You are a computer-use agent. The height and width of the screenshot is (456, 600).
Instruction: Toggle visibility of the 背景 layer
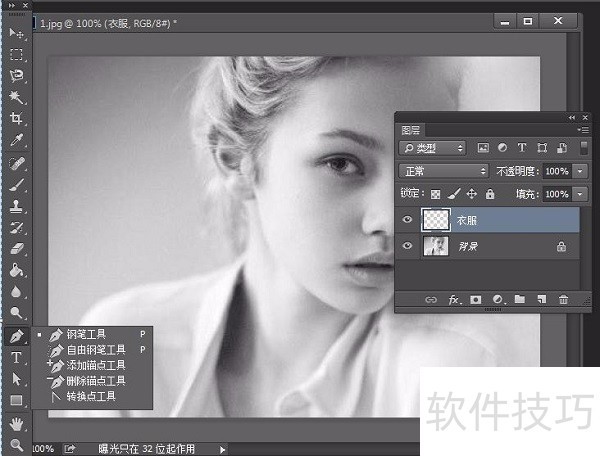click(407, 246)
